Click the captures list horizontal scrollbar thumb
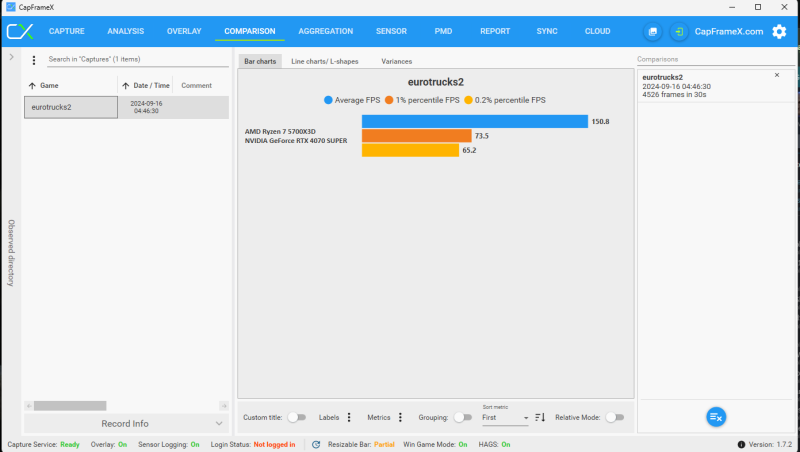This screenshot has height=452, width=800. pos(70,406)
